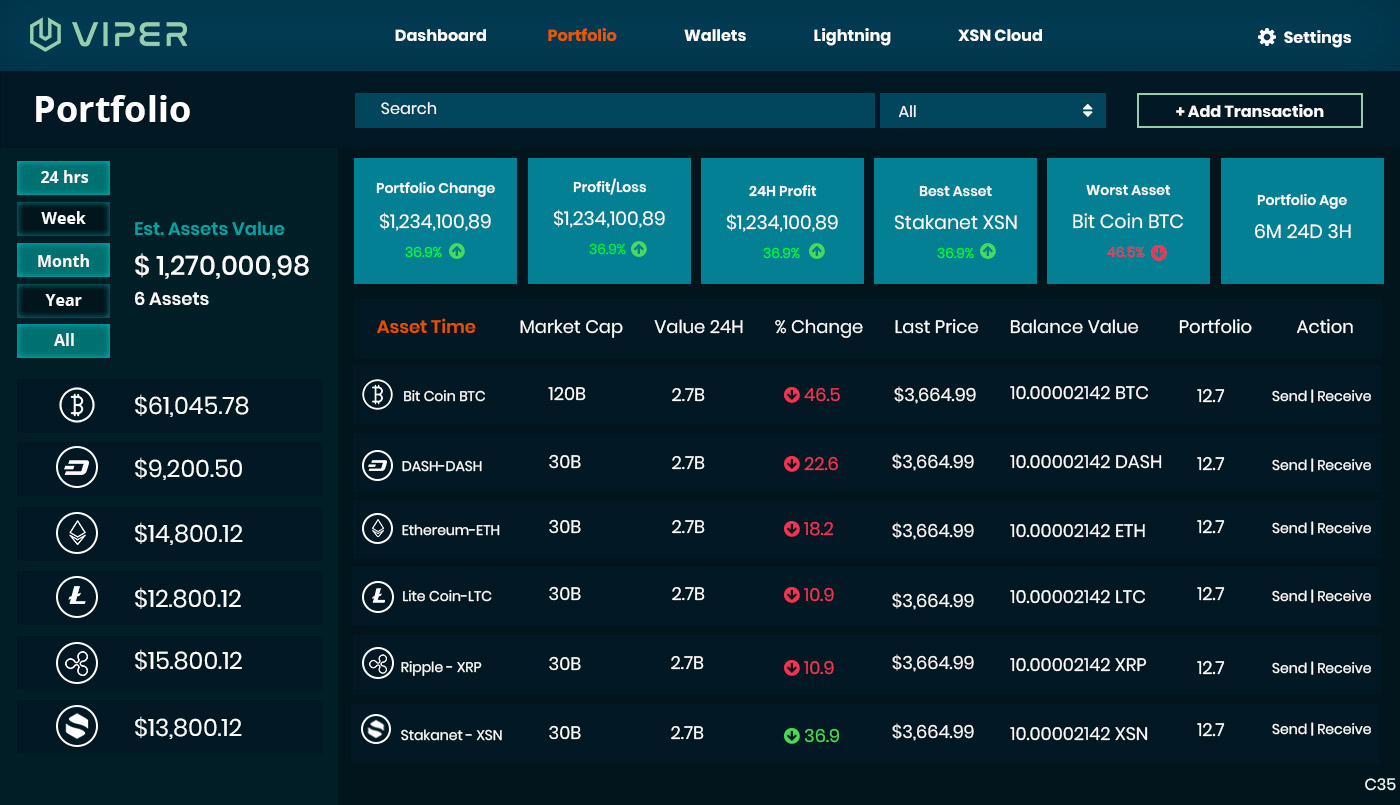
Task: Click balance 10.00002142 LTC
Action: tap(1078, 597)
